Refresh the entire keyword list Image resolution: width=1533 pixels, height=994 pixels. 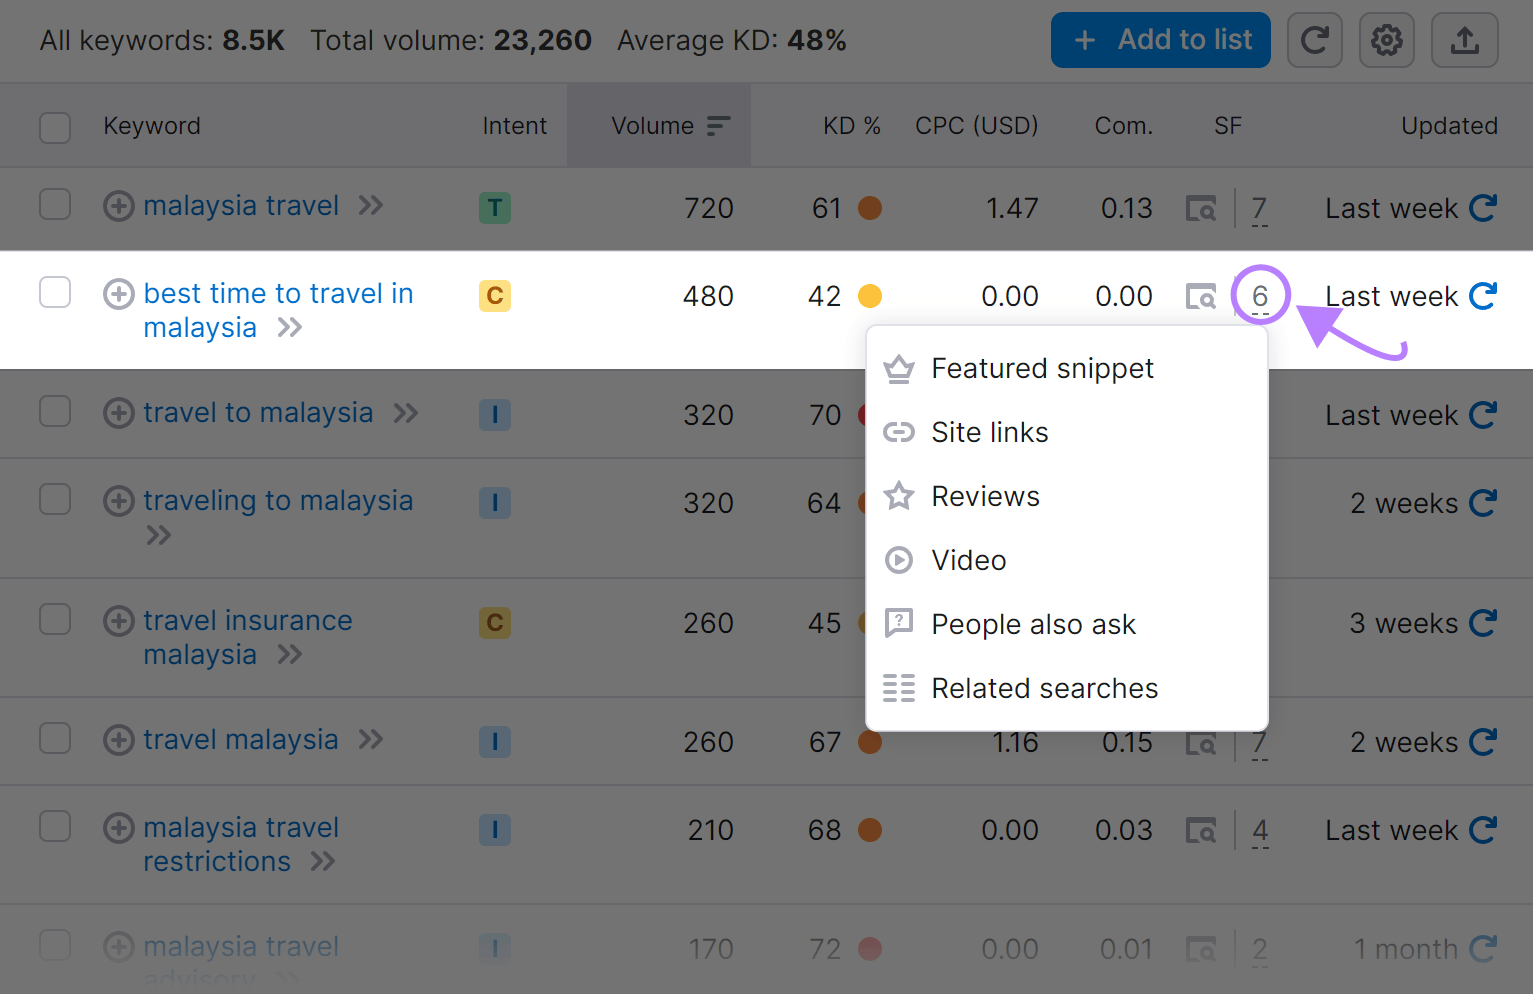[x=1314, y=40]
